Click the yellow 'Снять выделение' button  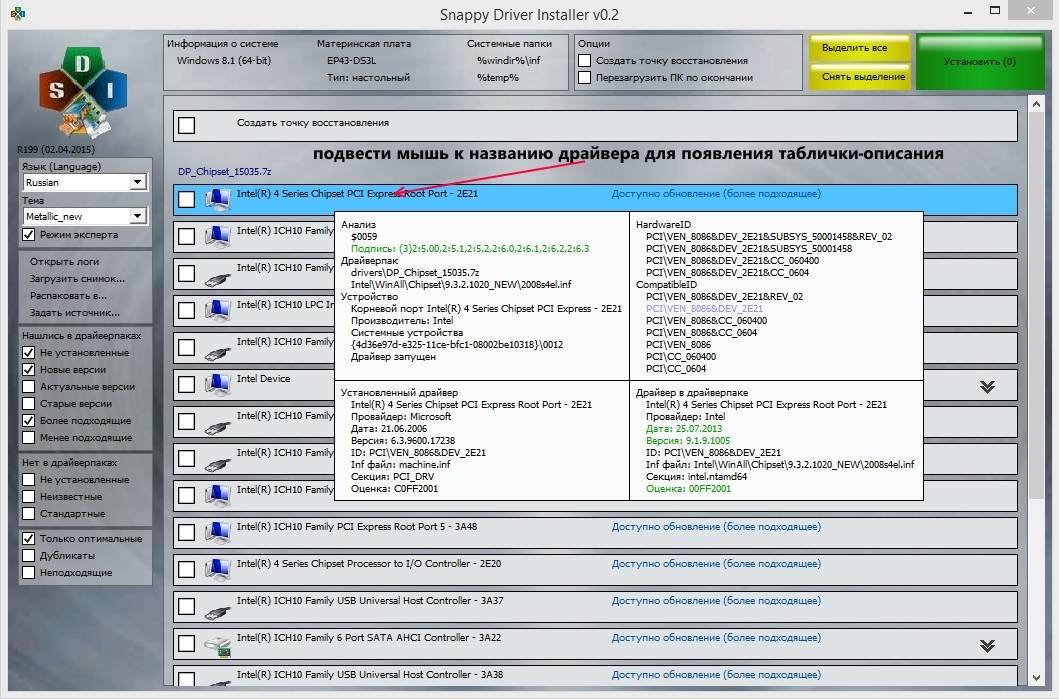859,76
